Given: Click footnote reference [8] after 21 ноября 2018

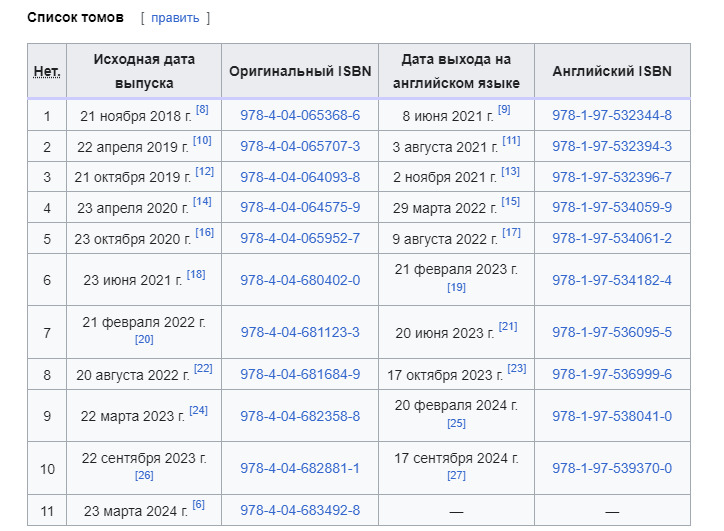Looking at the screenshot, I should click(x=202, y=110).
